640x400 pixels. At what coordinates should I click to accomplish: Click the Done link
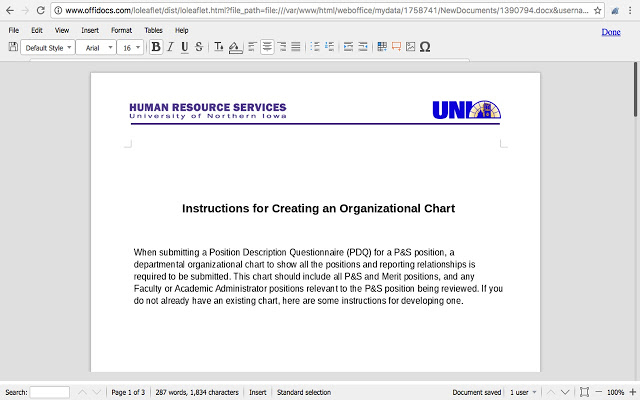[611, 32]
